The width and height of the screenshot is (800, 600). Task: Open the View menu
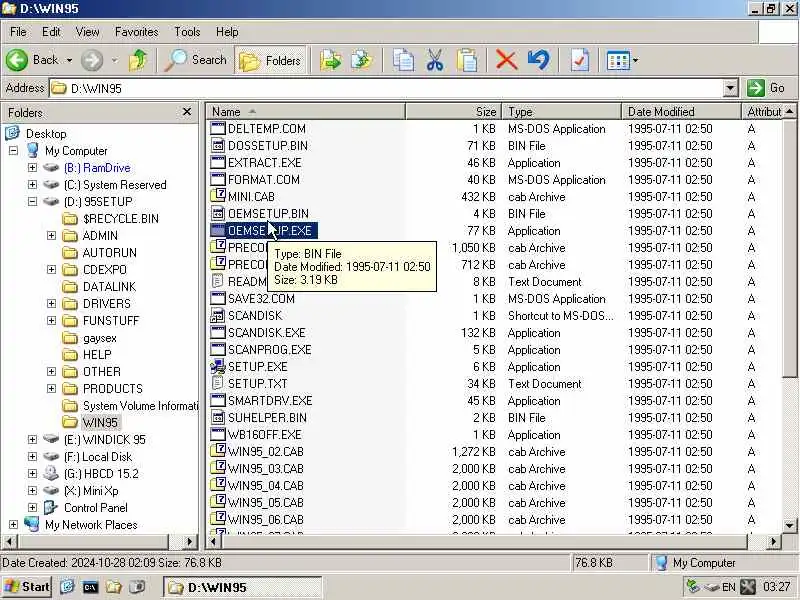click(x=88, y=32)
